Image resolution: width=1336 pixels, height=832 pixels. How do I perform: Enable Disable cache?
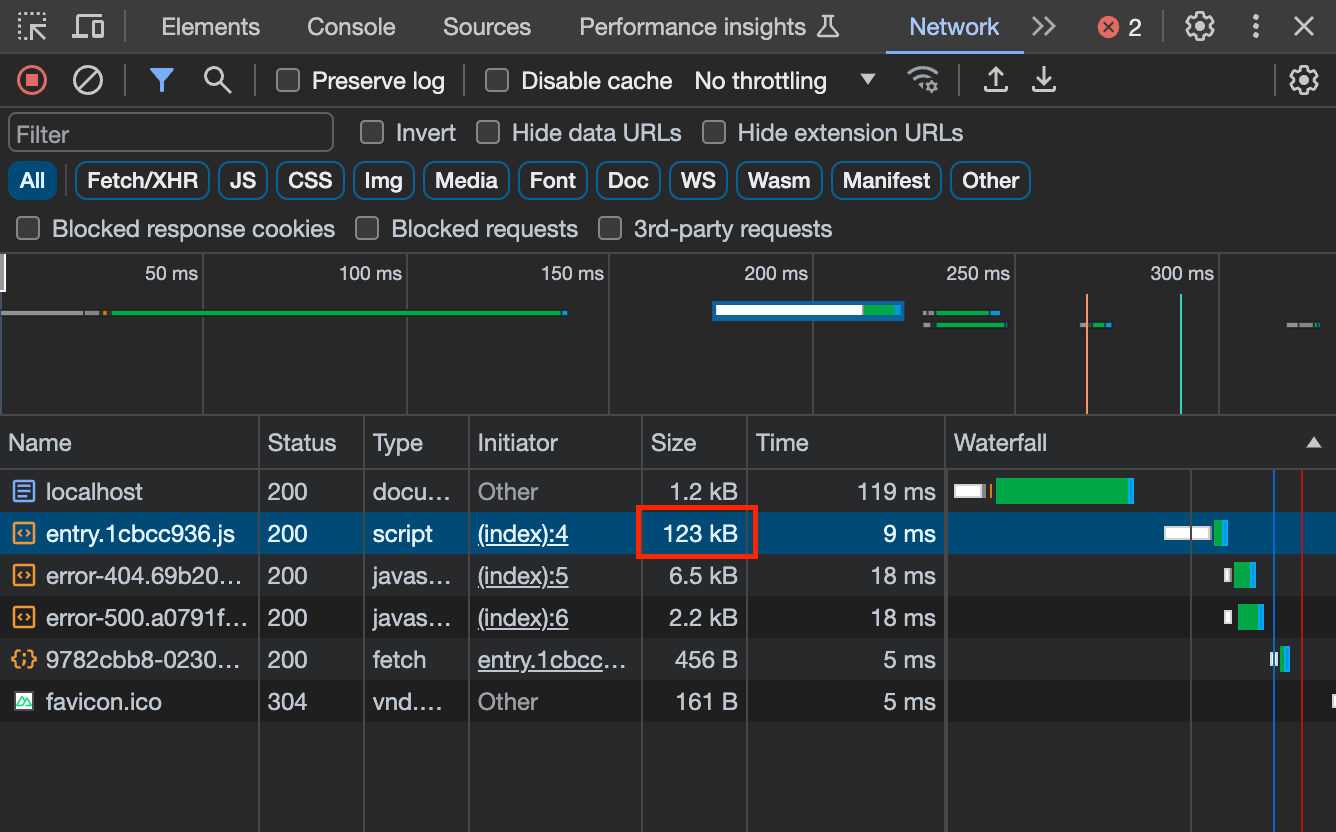tap(497, 80)
